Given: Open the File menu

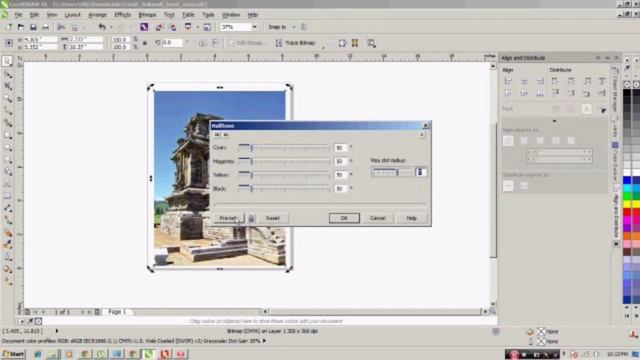Looking at the screenshot, I should coord(18,15).
